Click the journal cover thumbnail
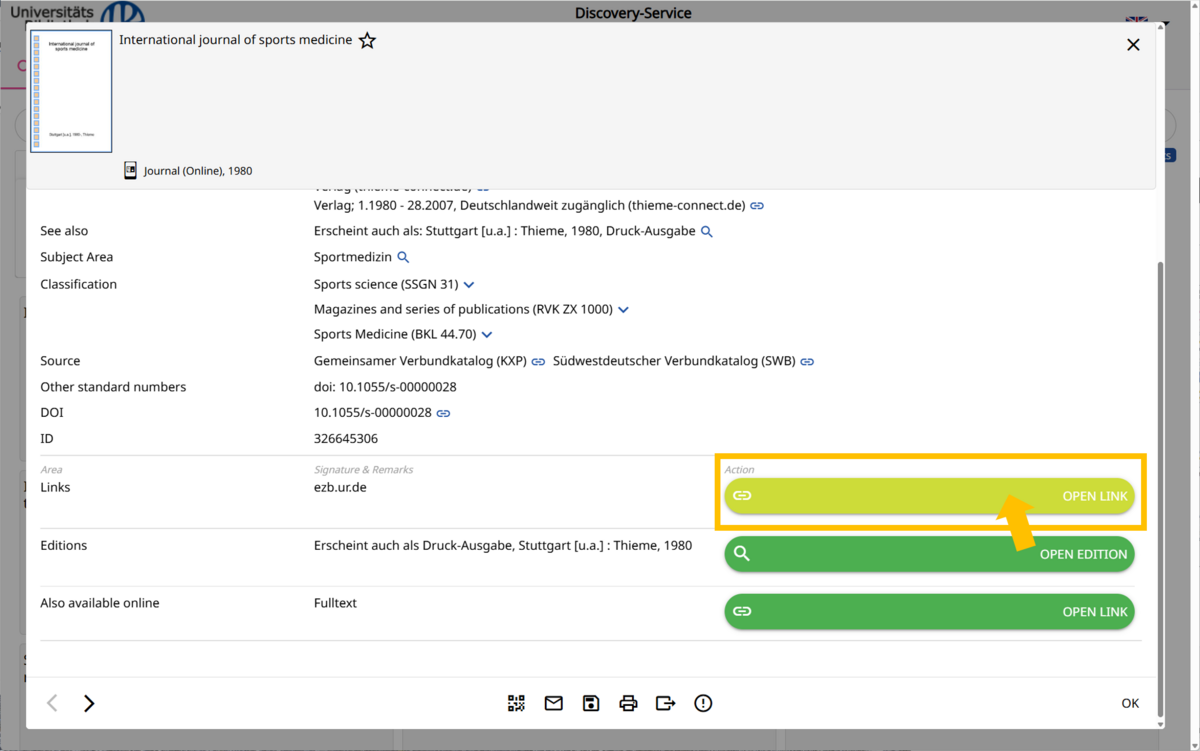 tap(71, 92)
